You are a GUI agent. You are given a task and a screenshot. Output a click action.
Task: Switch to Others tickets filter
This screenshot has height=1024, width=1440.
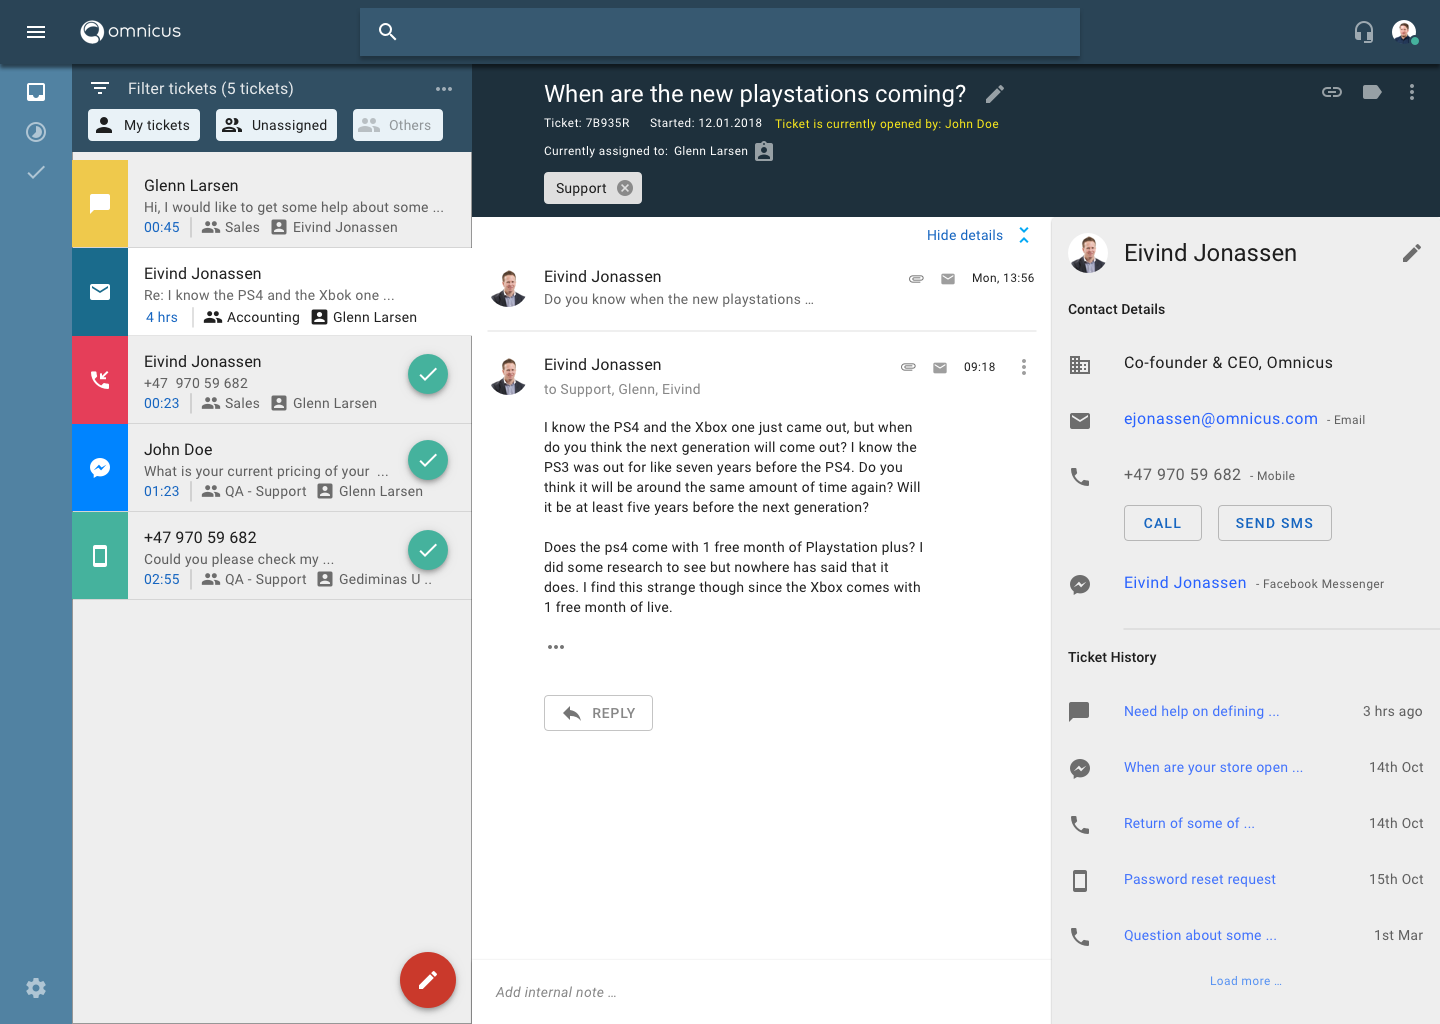point(398,125)
